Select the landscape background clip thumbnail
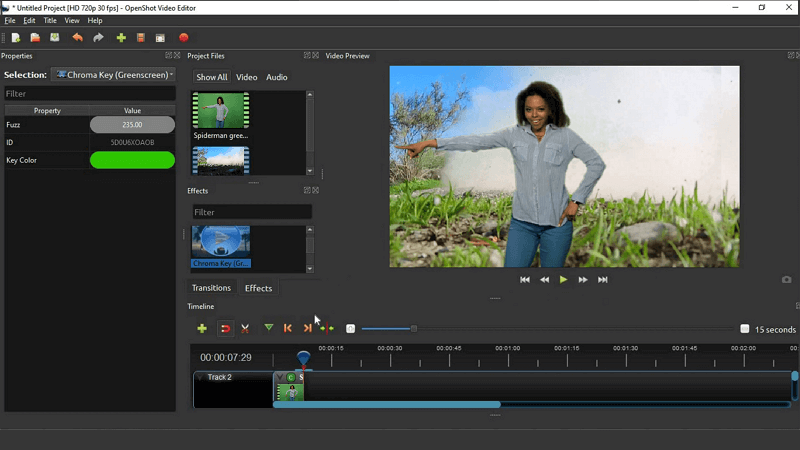Screen dimensions: 800x450 tap(221, 161)
